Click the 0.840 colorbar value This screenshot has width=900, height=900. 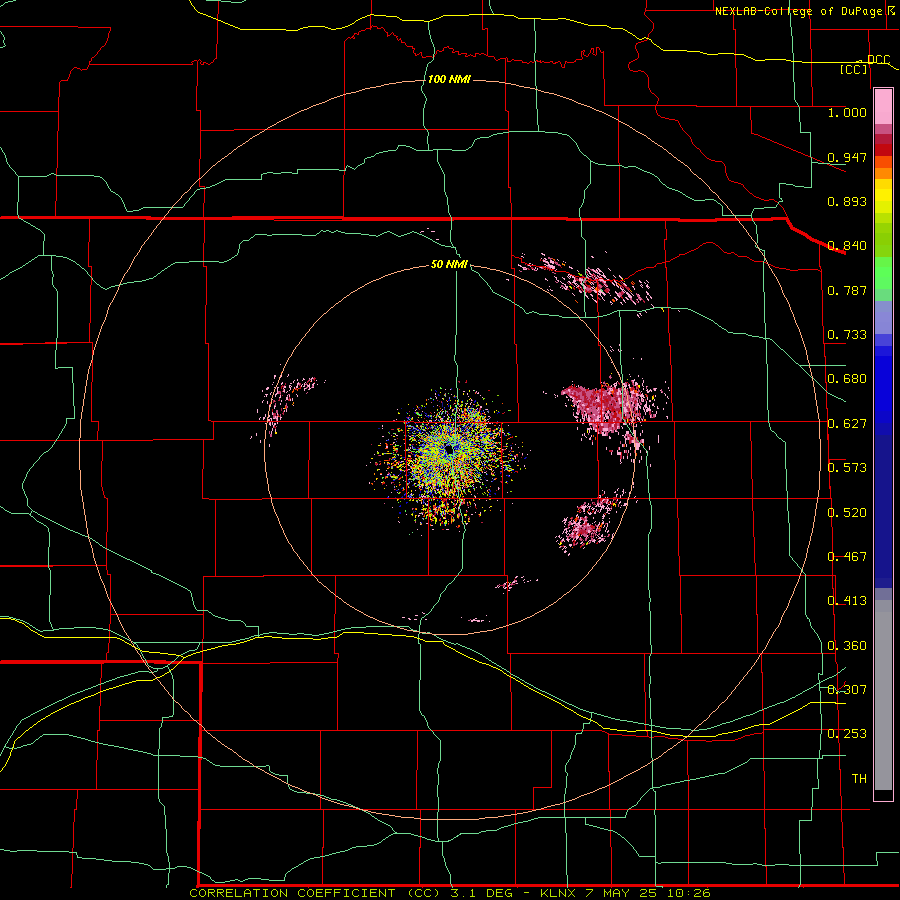click(x=847, y=246)
